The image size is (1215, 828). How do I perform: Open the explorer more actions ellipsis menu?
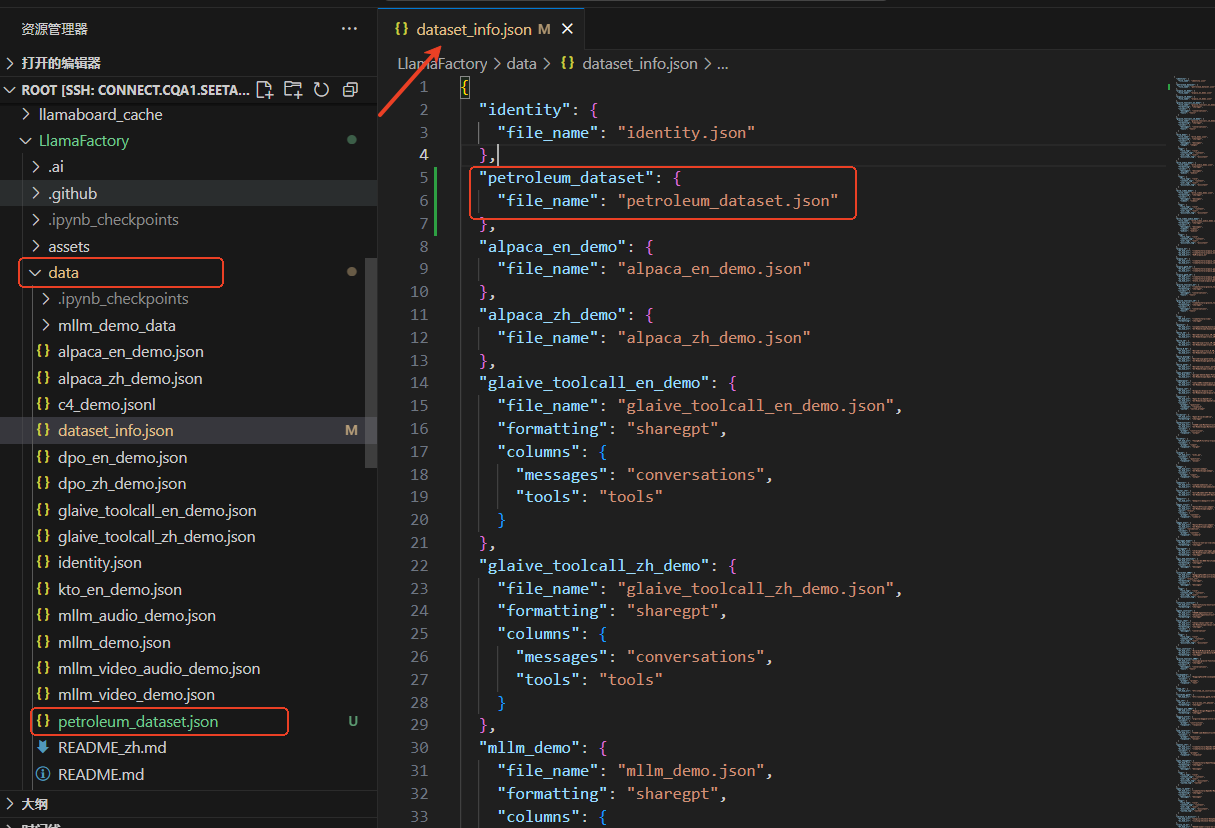[349, 29]
